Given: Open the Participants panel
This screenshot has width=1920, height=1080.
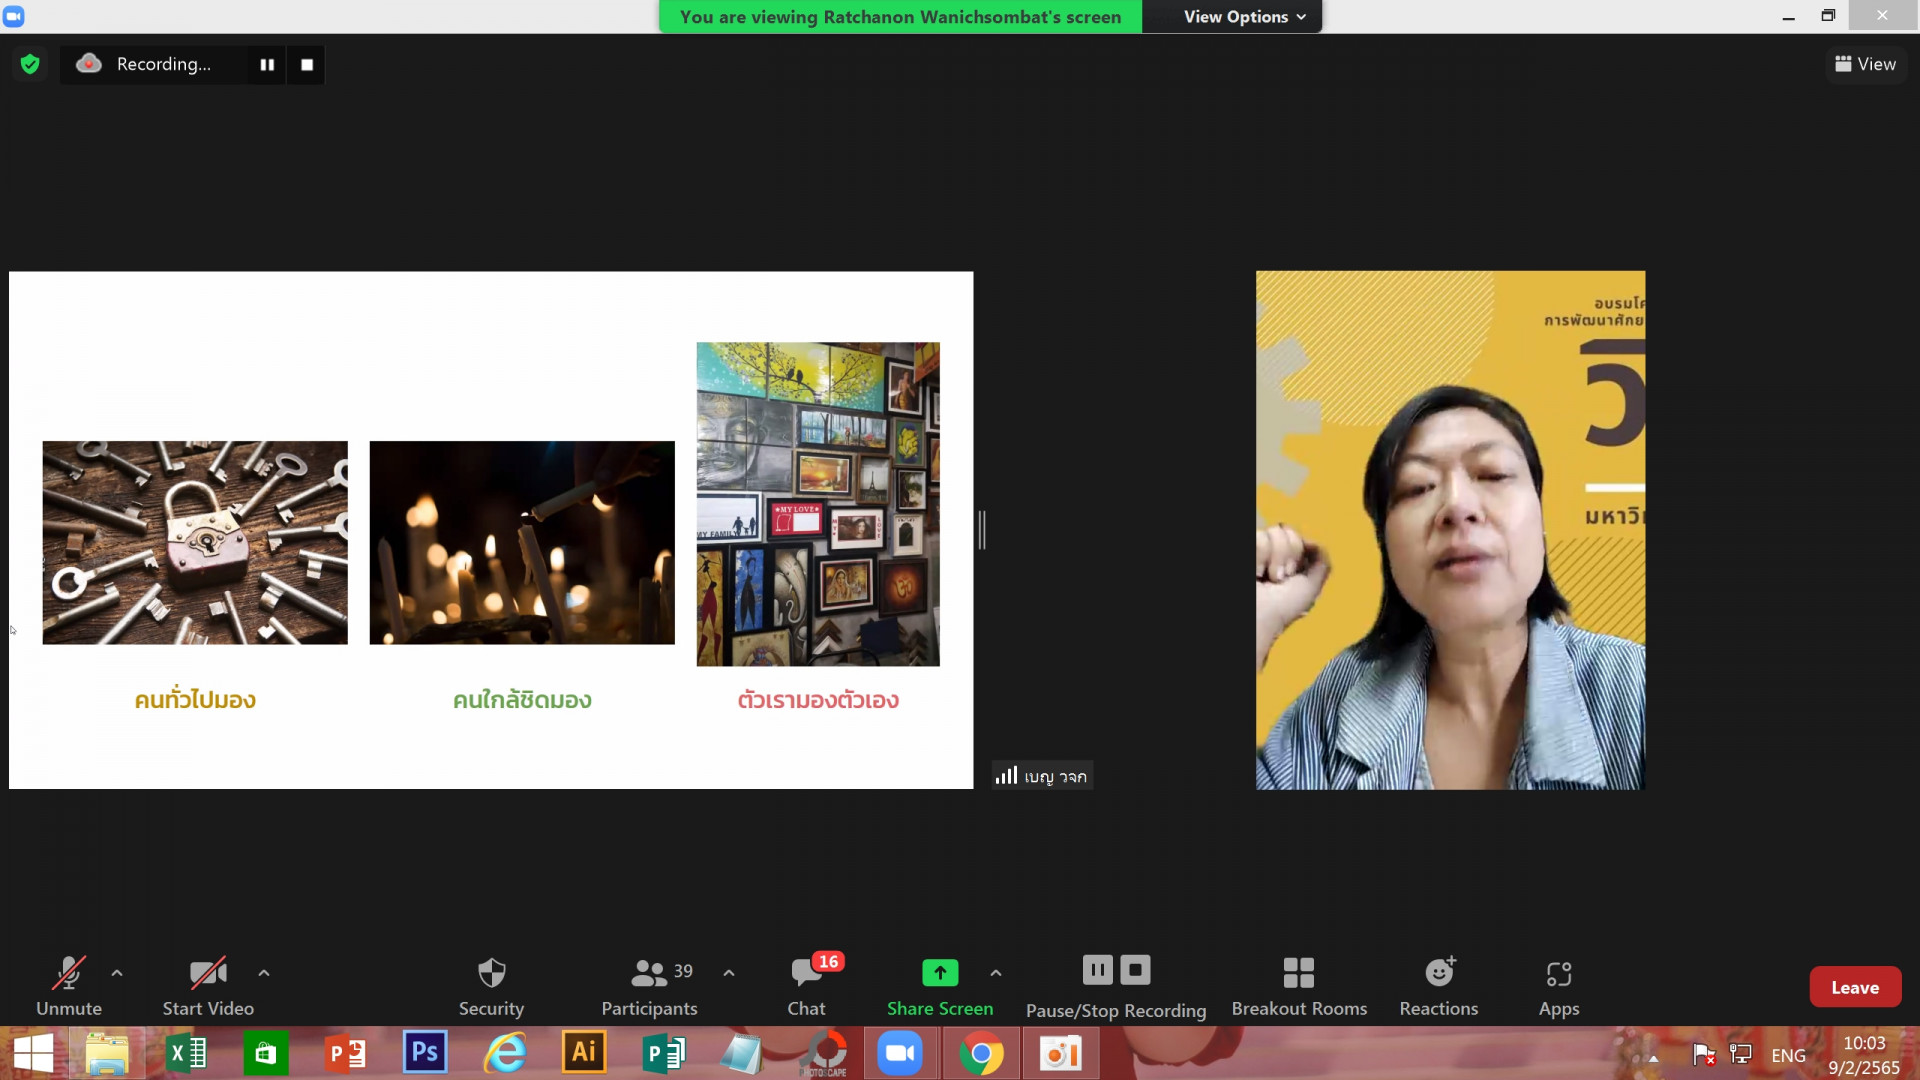Looking at the screenshot, I should click(x=649, y=986).
